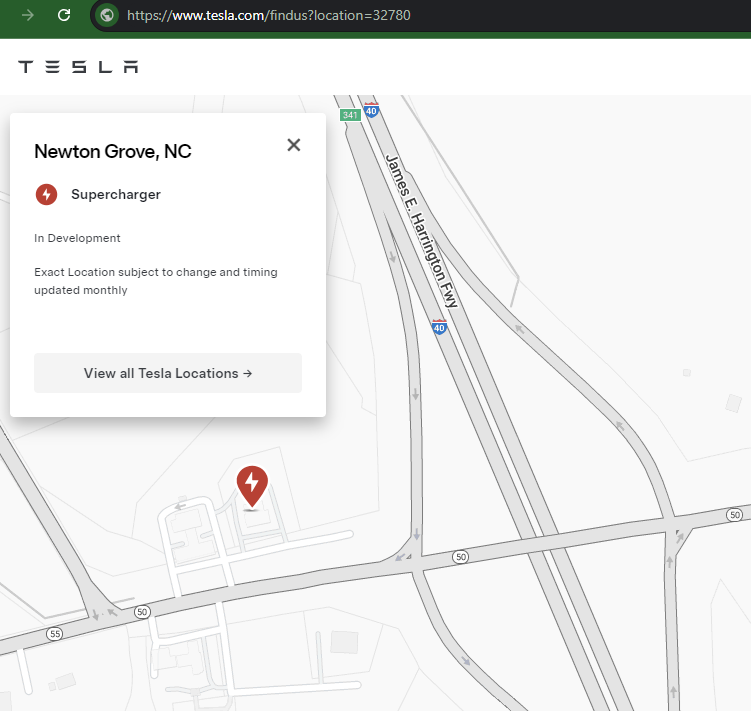Click James E. Harrington Fwy label
751x711 pixels.
point(422,231)
